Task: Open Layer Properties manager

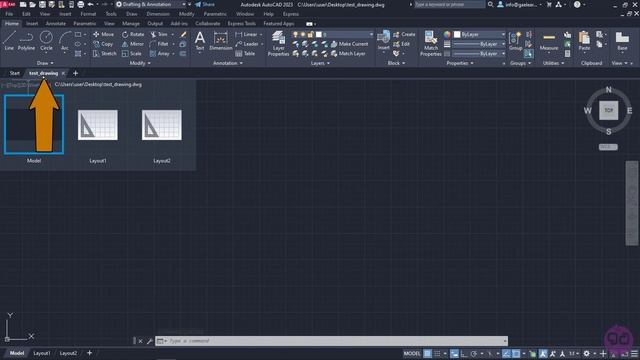Action: click(278, 44)
